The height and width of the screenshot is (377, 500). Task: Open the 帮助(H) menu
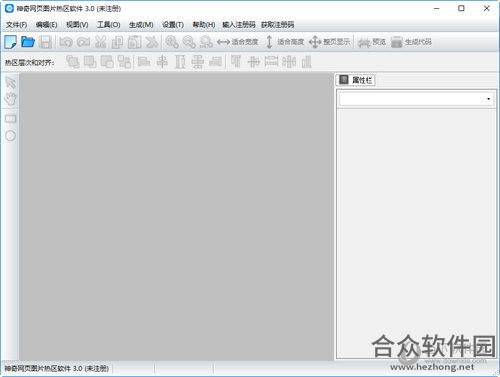204,25
